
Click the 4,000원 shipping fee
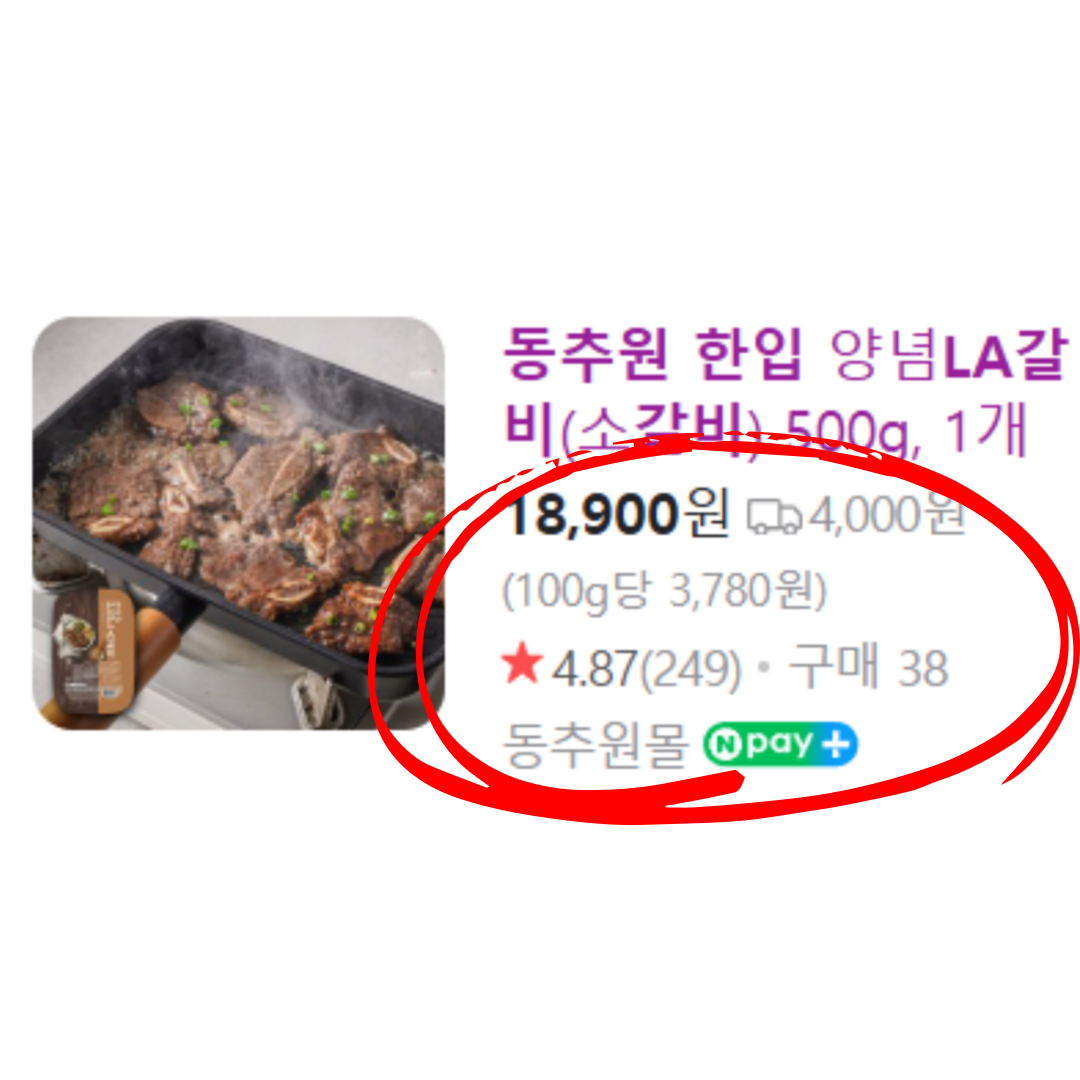(x=887, y=515)
